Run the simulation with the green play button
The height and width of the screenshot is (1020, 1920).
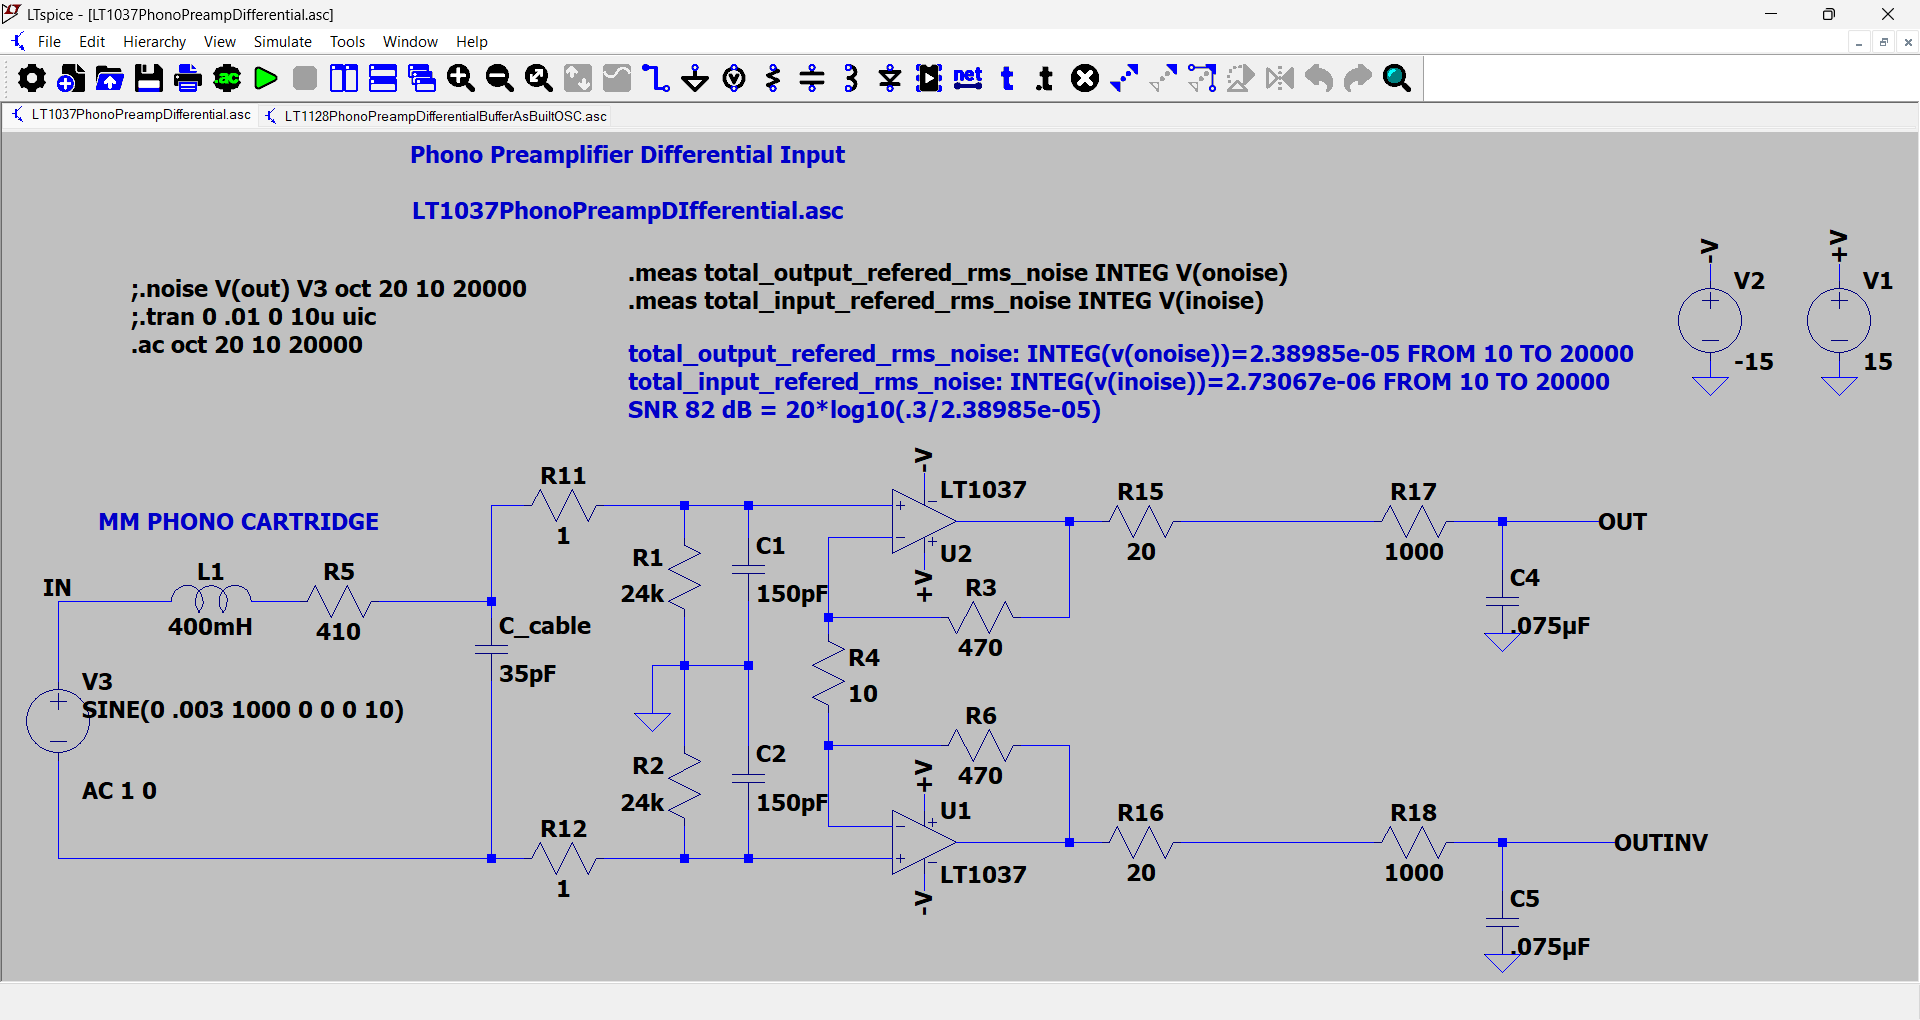(266, 78)
